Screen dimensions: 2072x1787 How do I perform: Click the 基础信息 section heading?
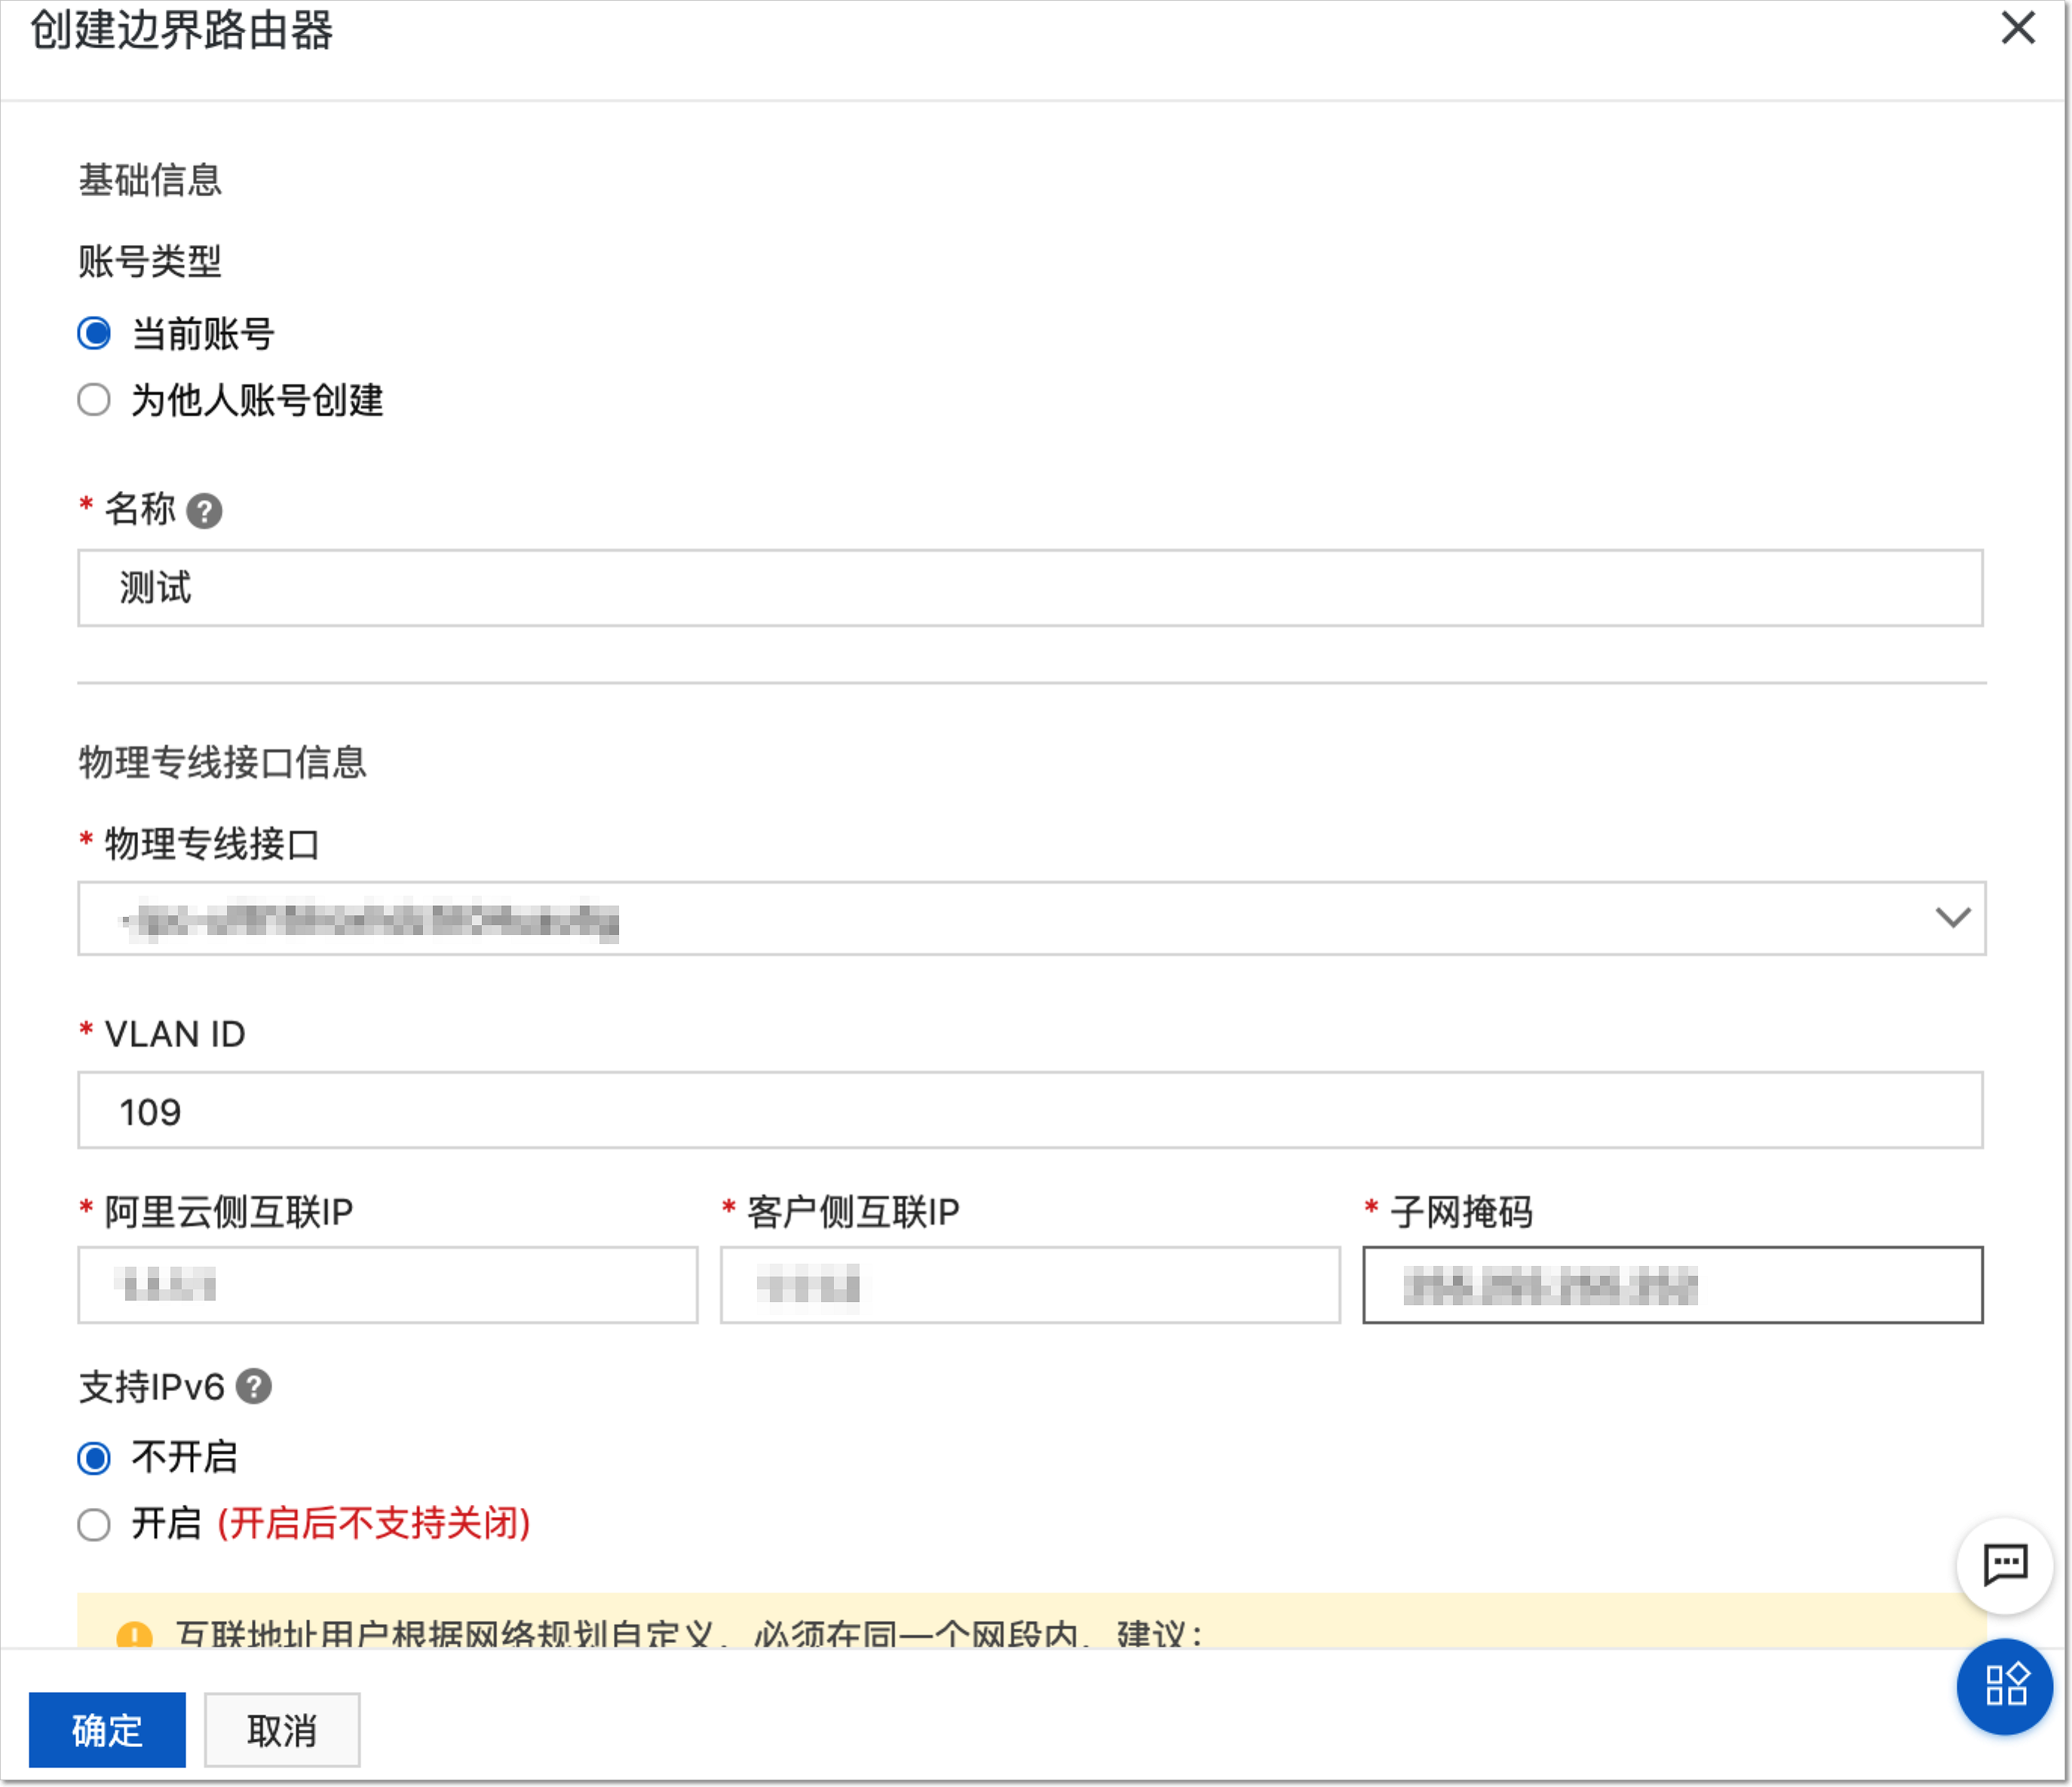150,180
